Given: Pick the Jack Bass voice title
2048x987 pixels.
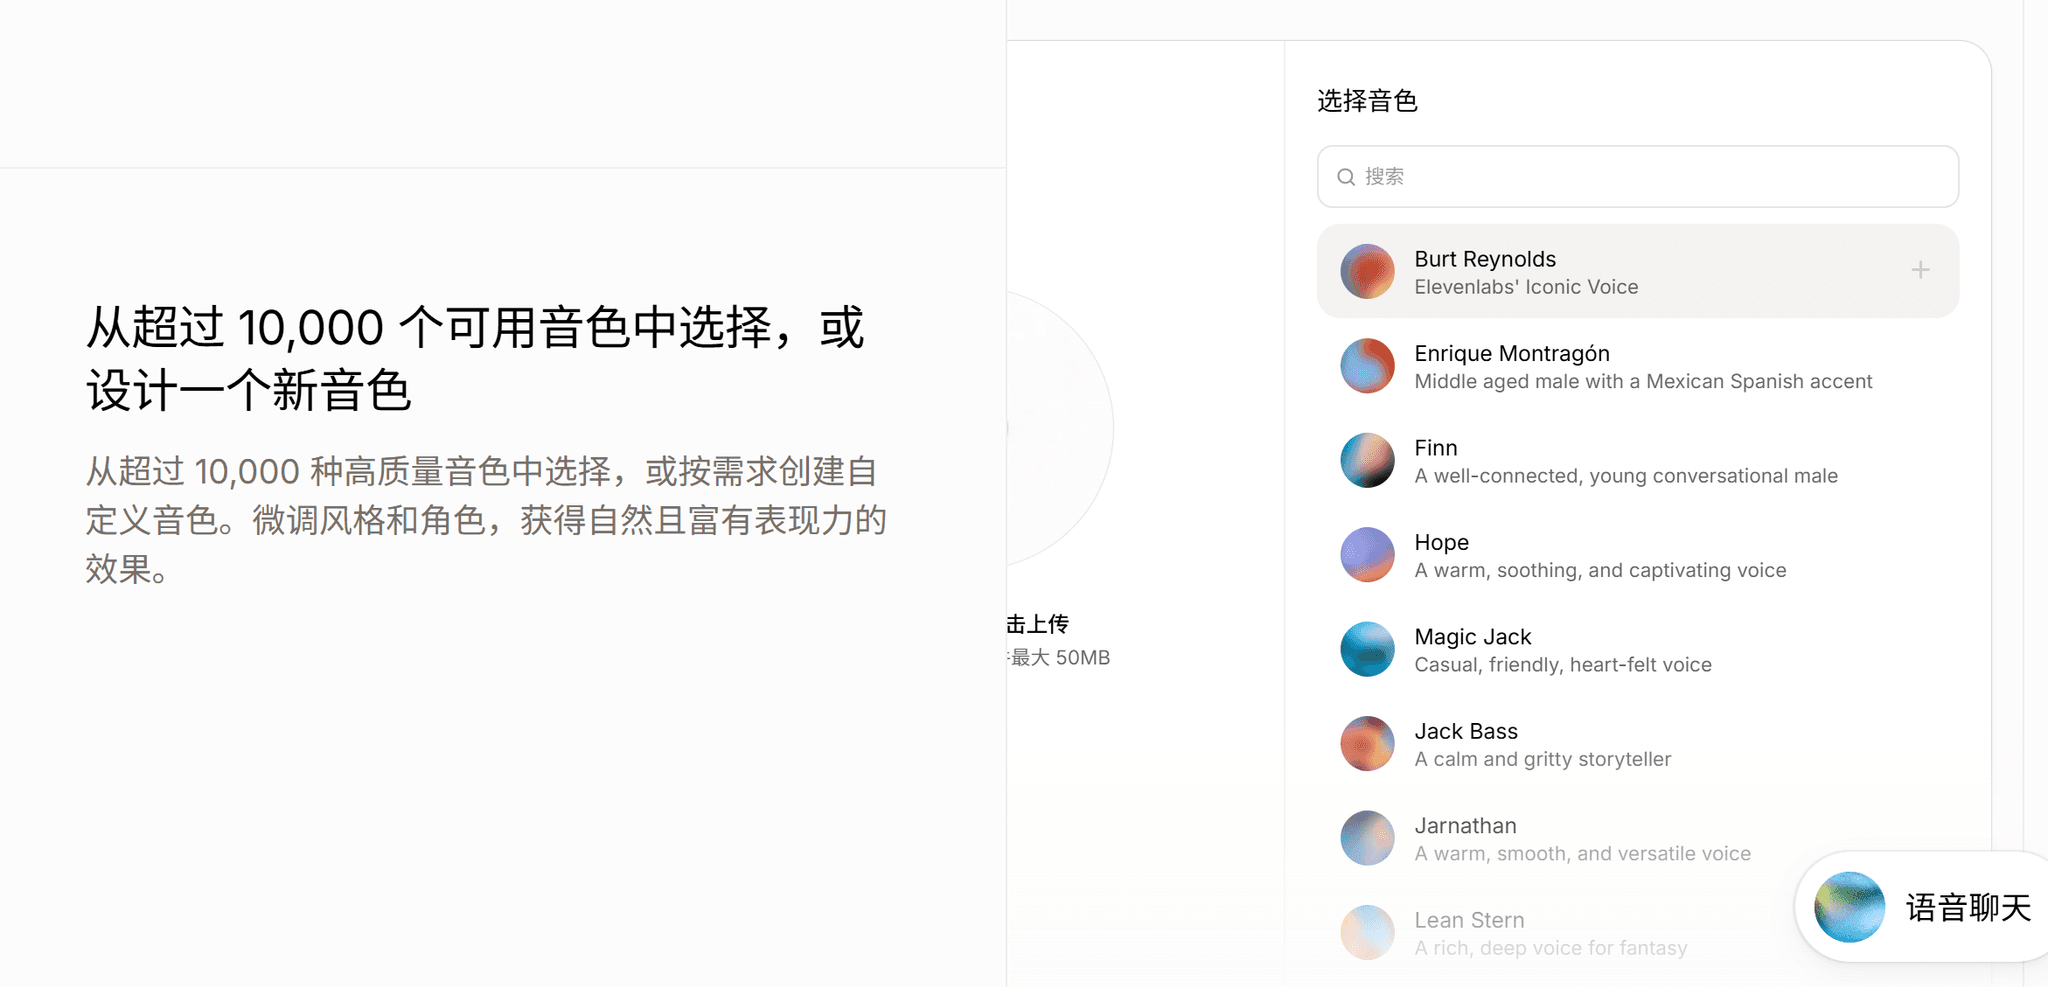Looking at the screenshot, I should (1466, 731).
